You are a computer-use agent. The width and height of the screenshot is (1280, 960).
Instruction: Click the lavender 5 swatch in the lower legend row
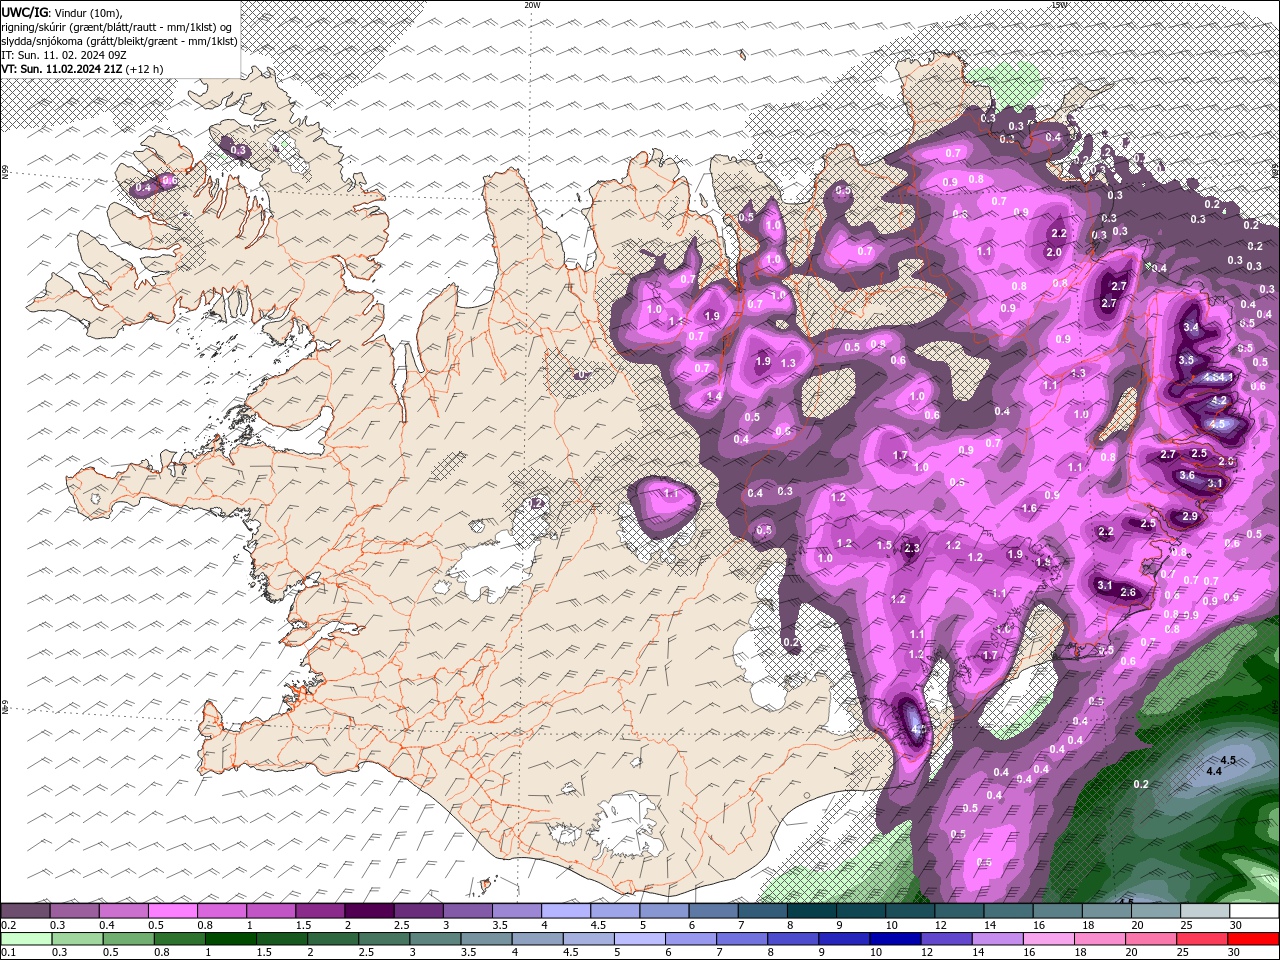tap(640, 939)
